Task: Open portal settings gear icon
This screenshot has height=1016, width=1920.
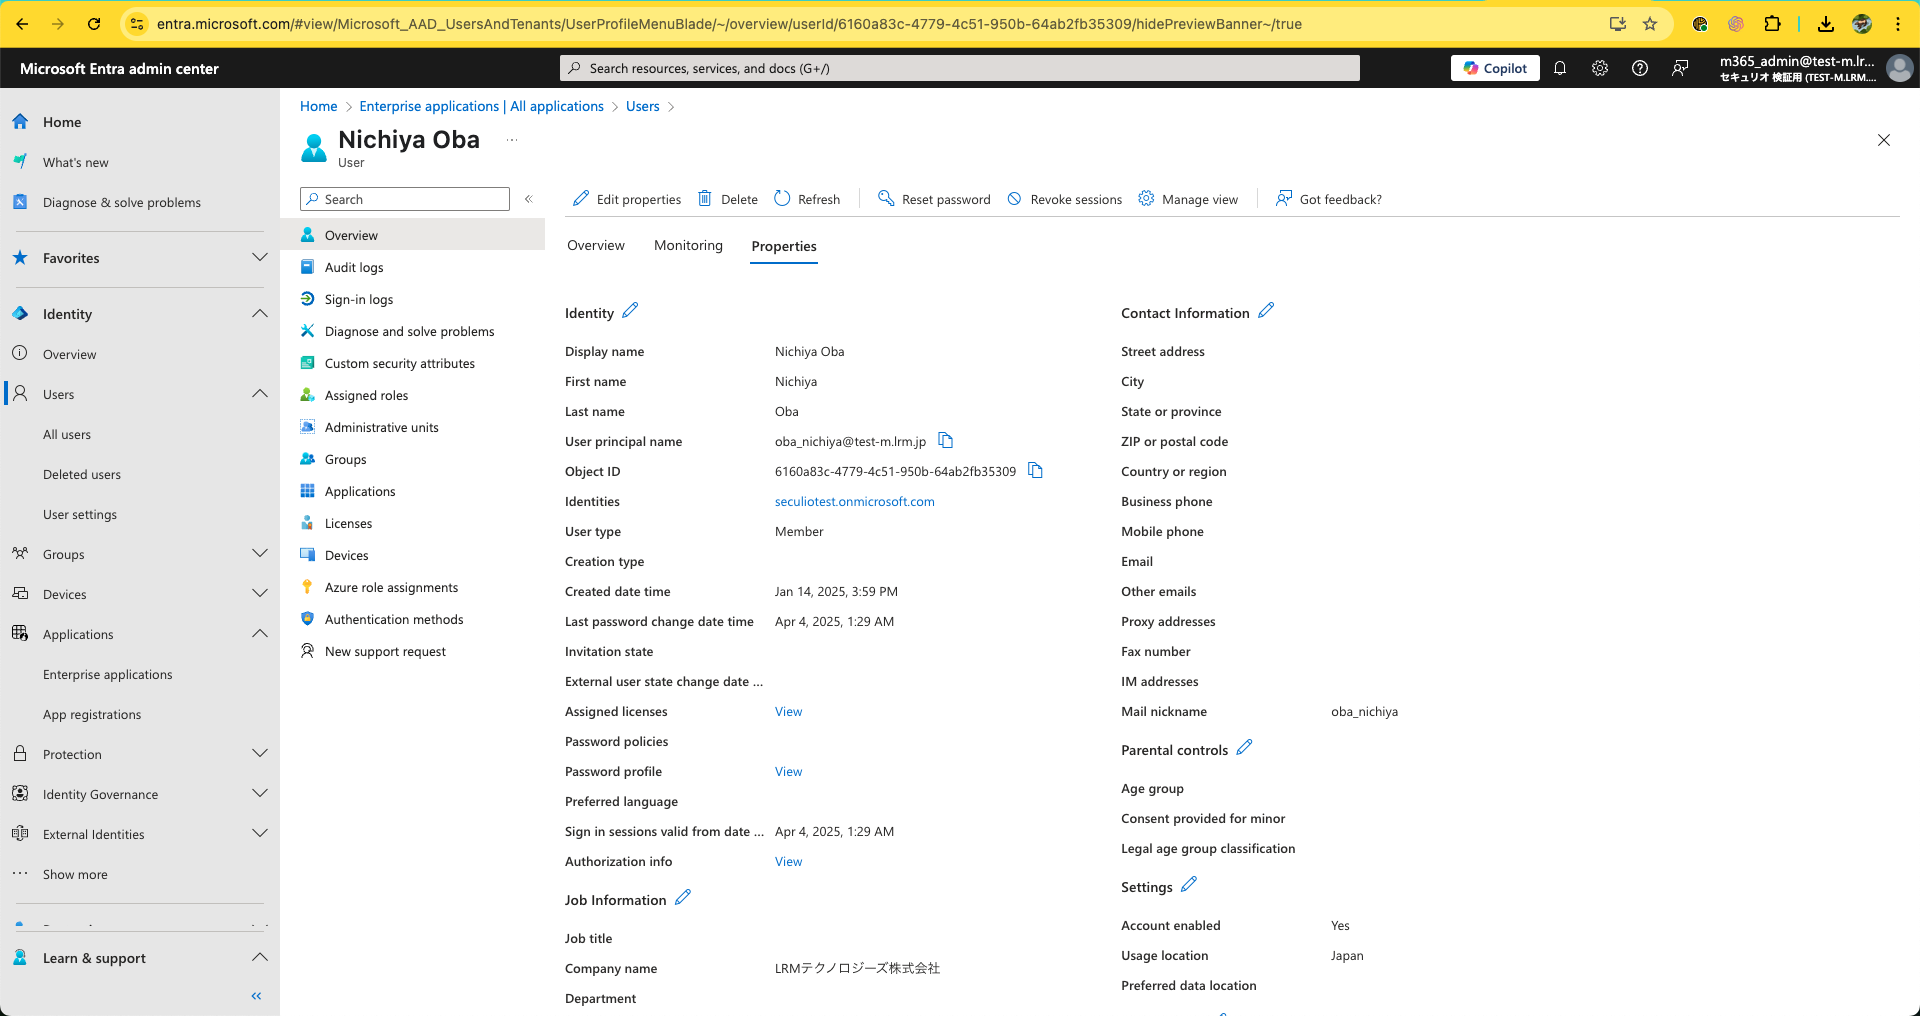Action: click(x=1600, y=68)
